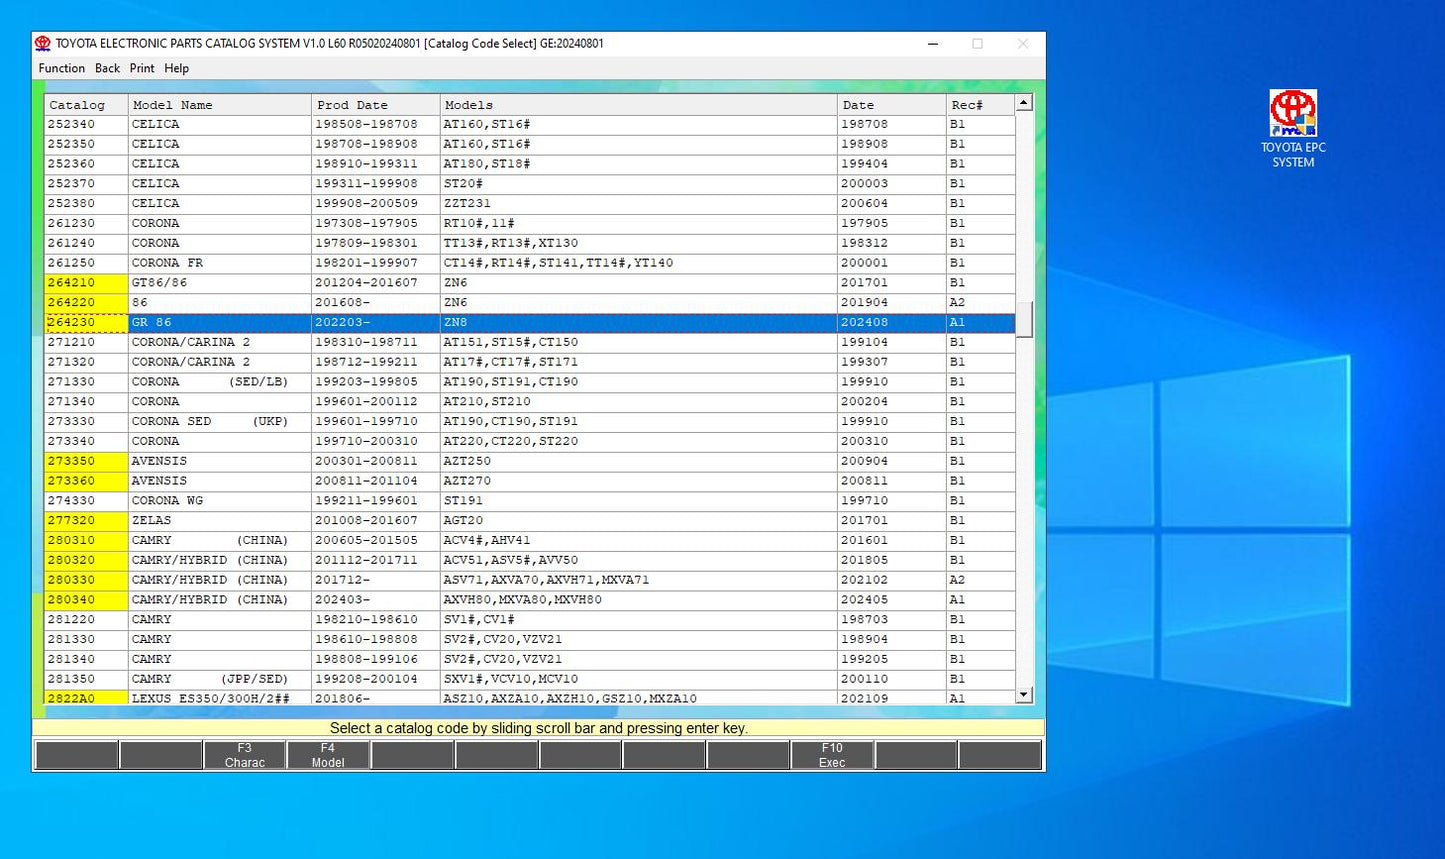Screen dimensions: 1445x859
Task: Select CORONA SED (UKP) row
Action: [530, 422]
